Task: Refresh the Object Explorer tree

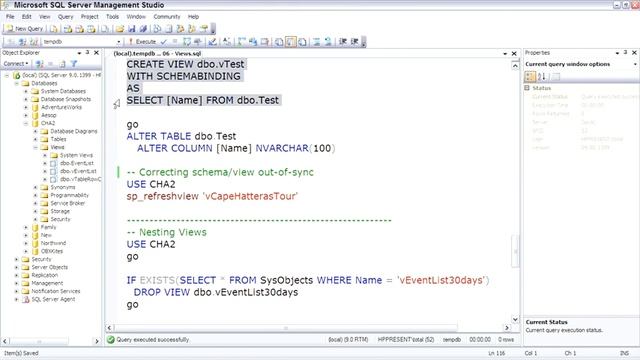Action: point(62,64)
